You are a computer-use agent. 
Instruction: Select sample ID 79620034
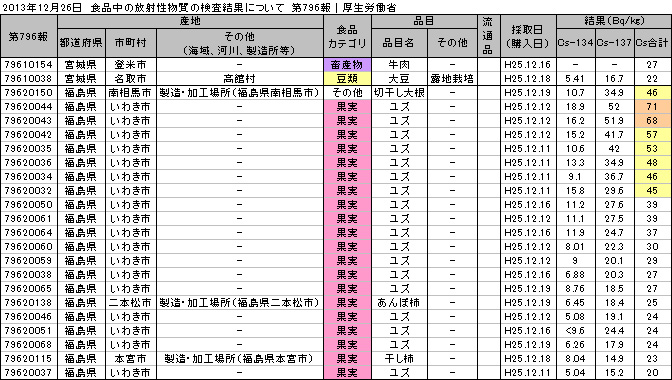tap(28, 177)
